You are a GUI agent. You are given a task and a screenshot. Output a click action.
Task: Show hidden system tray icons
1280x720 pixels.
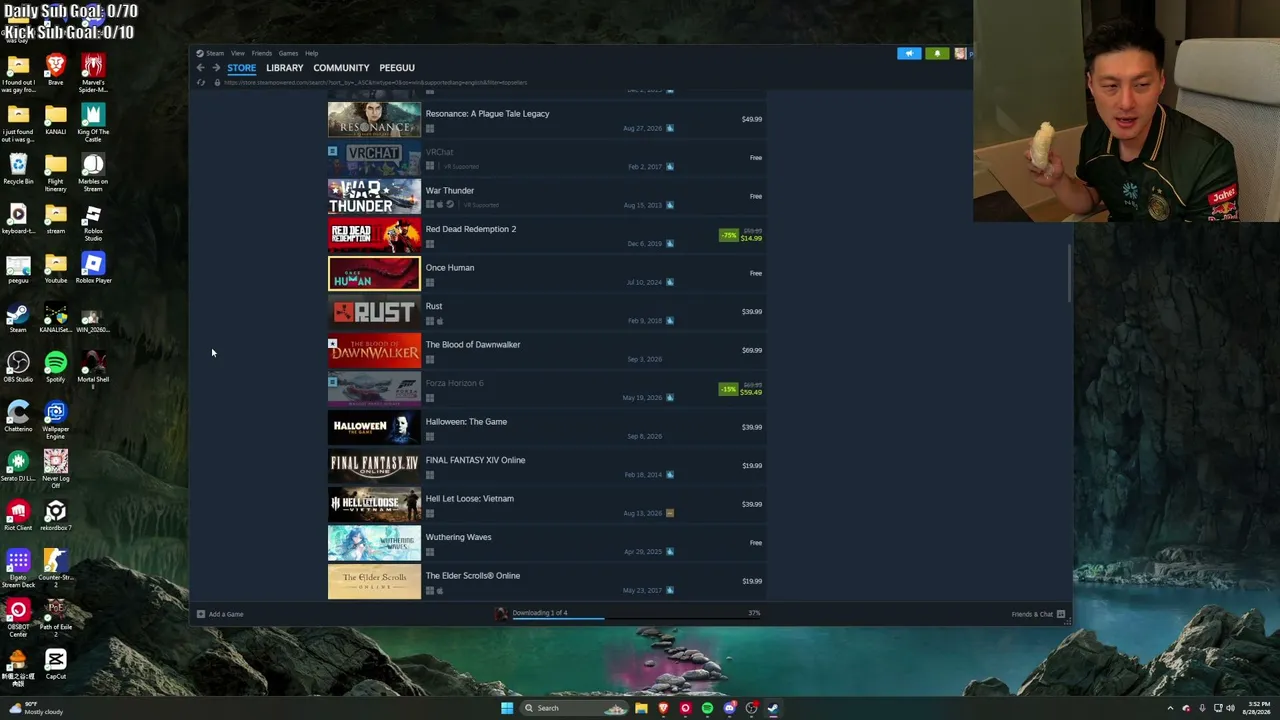(1170, 708)
